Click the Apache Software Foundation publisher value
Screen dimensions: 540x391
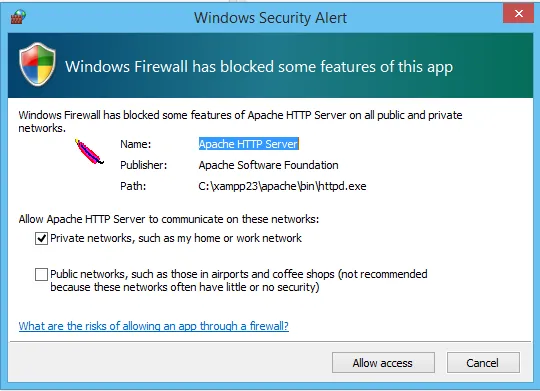[268, 165]
